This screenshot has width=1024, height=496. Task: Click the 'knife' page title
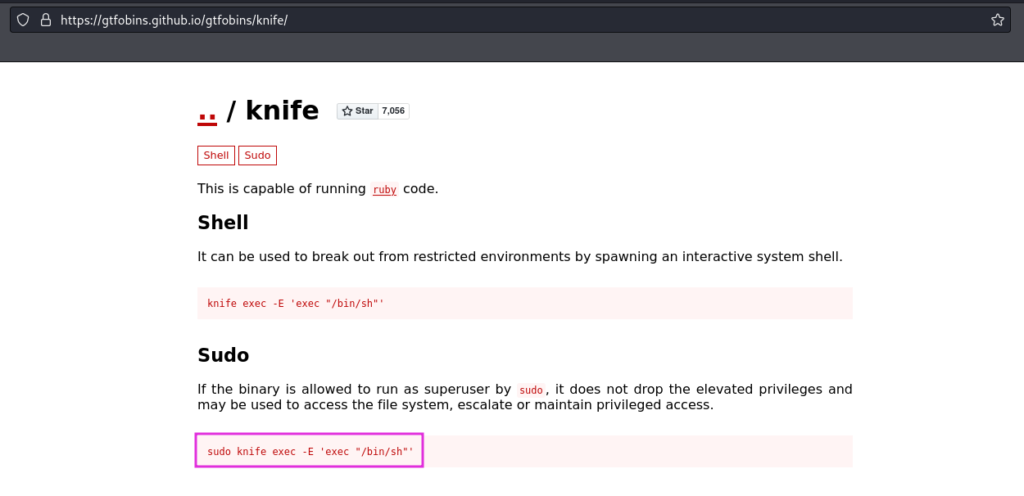[x=282, y=111]
